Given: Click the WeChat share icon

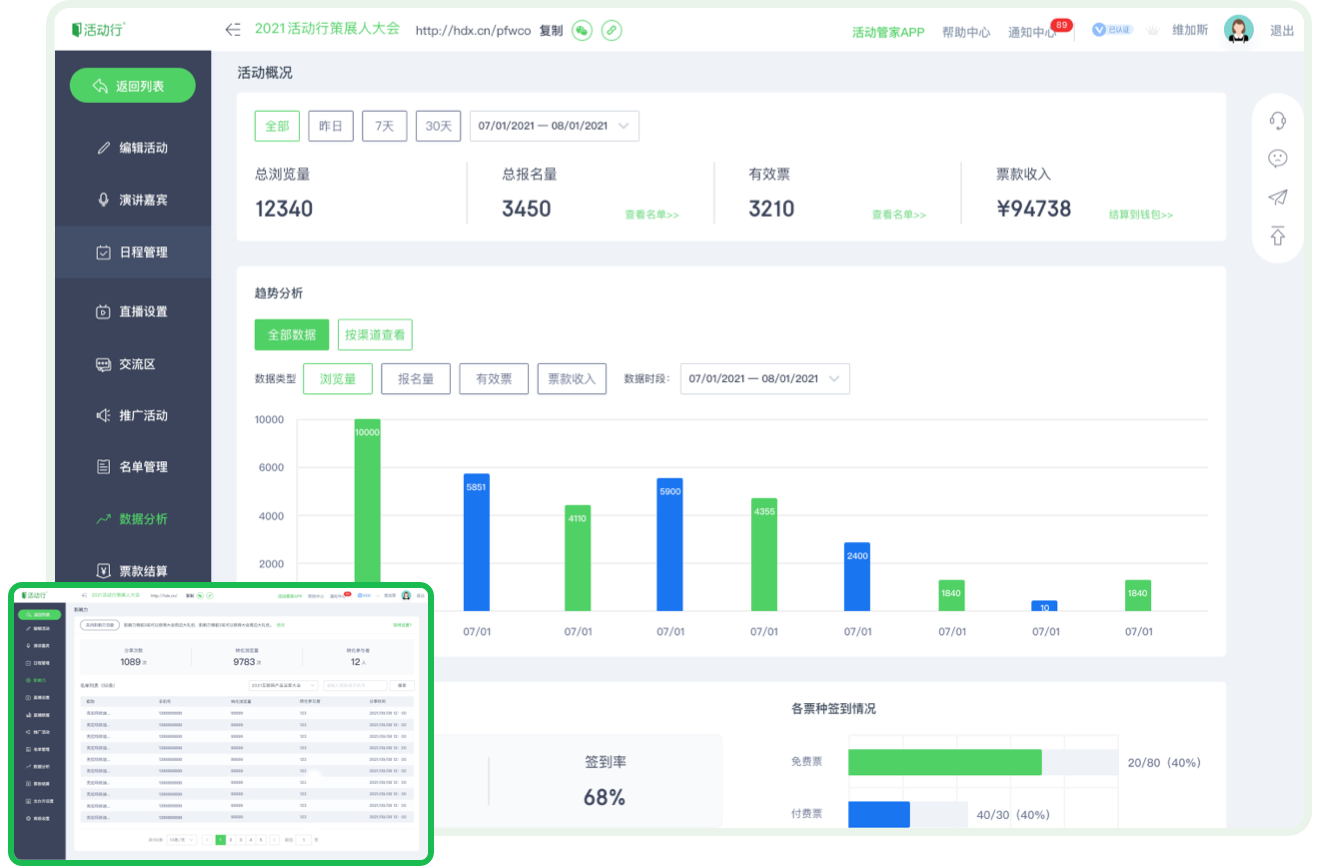Looking at the screenshot, I should (582, 30).
